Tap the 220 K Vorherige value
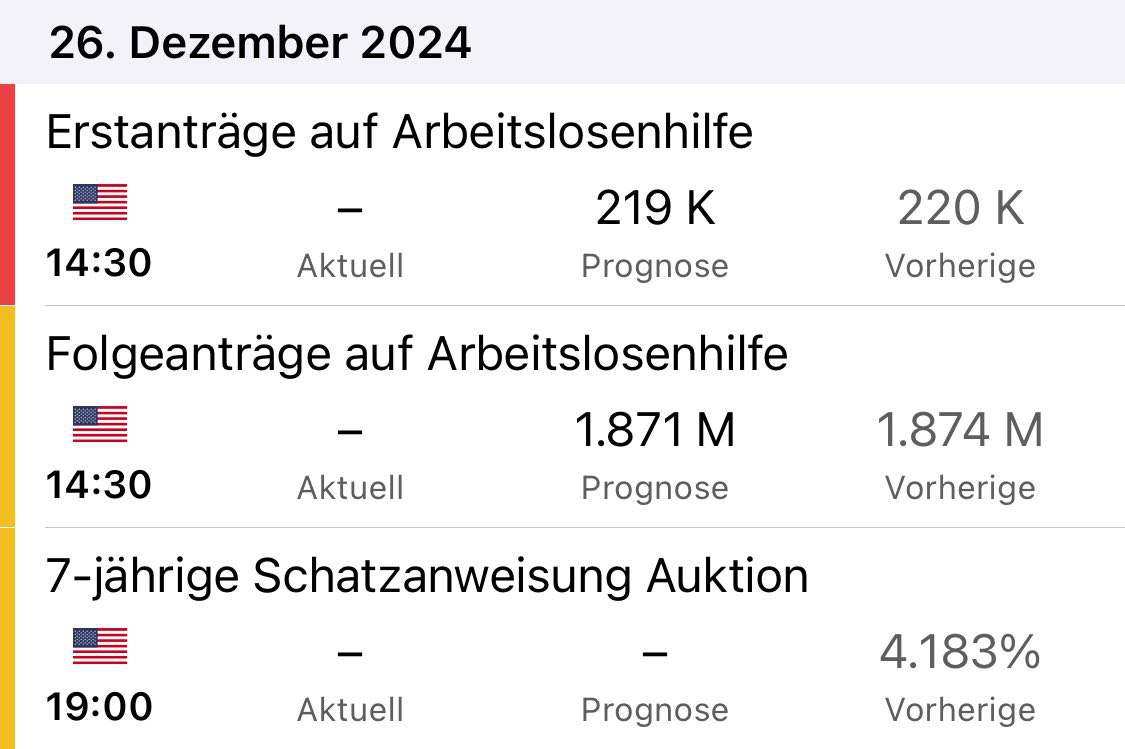 click(x=960, y=209)
